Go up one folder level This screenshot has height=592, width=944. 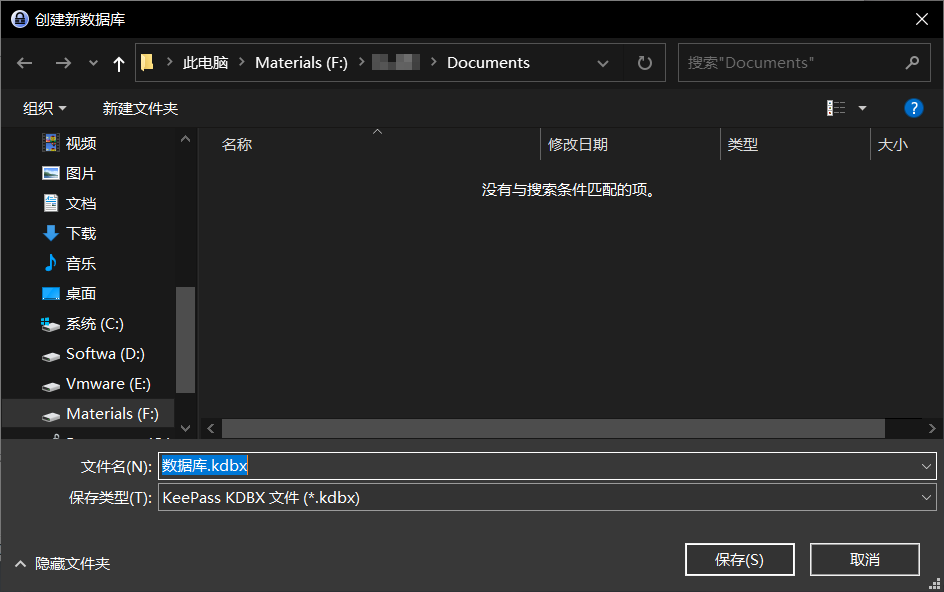(x=119, y=63)
